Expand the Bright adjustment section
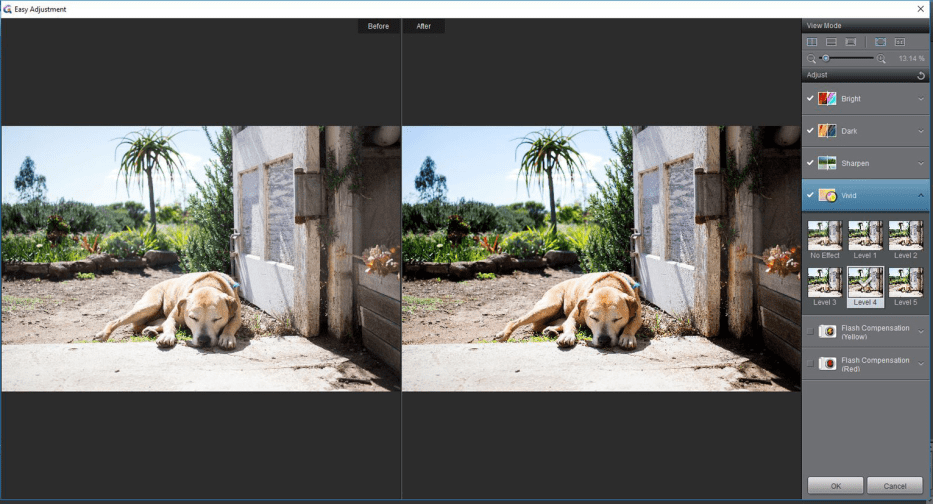Screen dimensions: 933x504 coord(920,99)
